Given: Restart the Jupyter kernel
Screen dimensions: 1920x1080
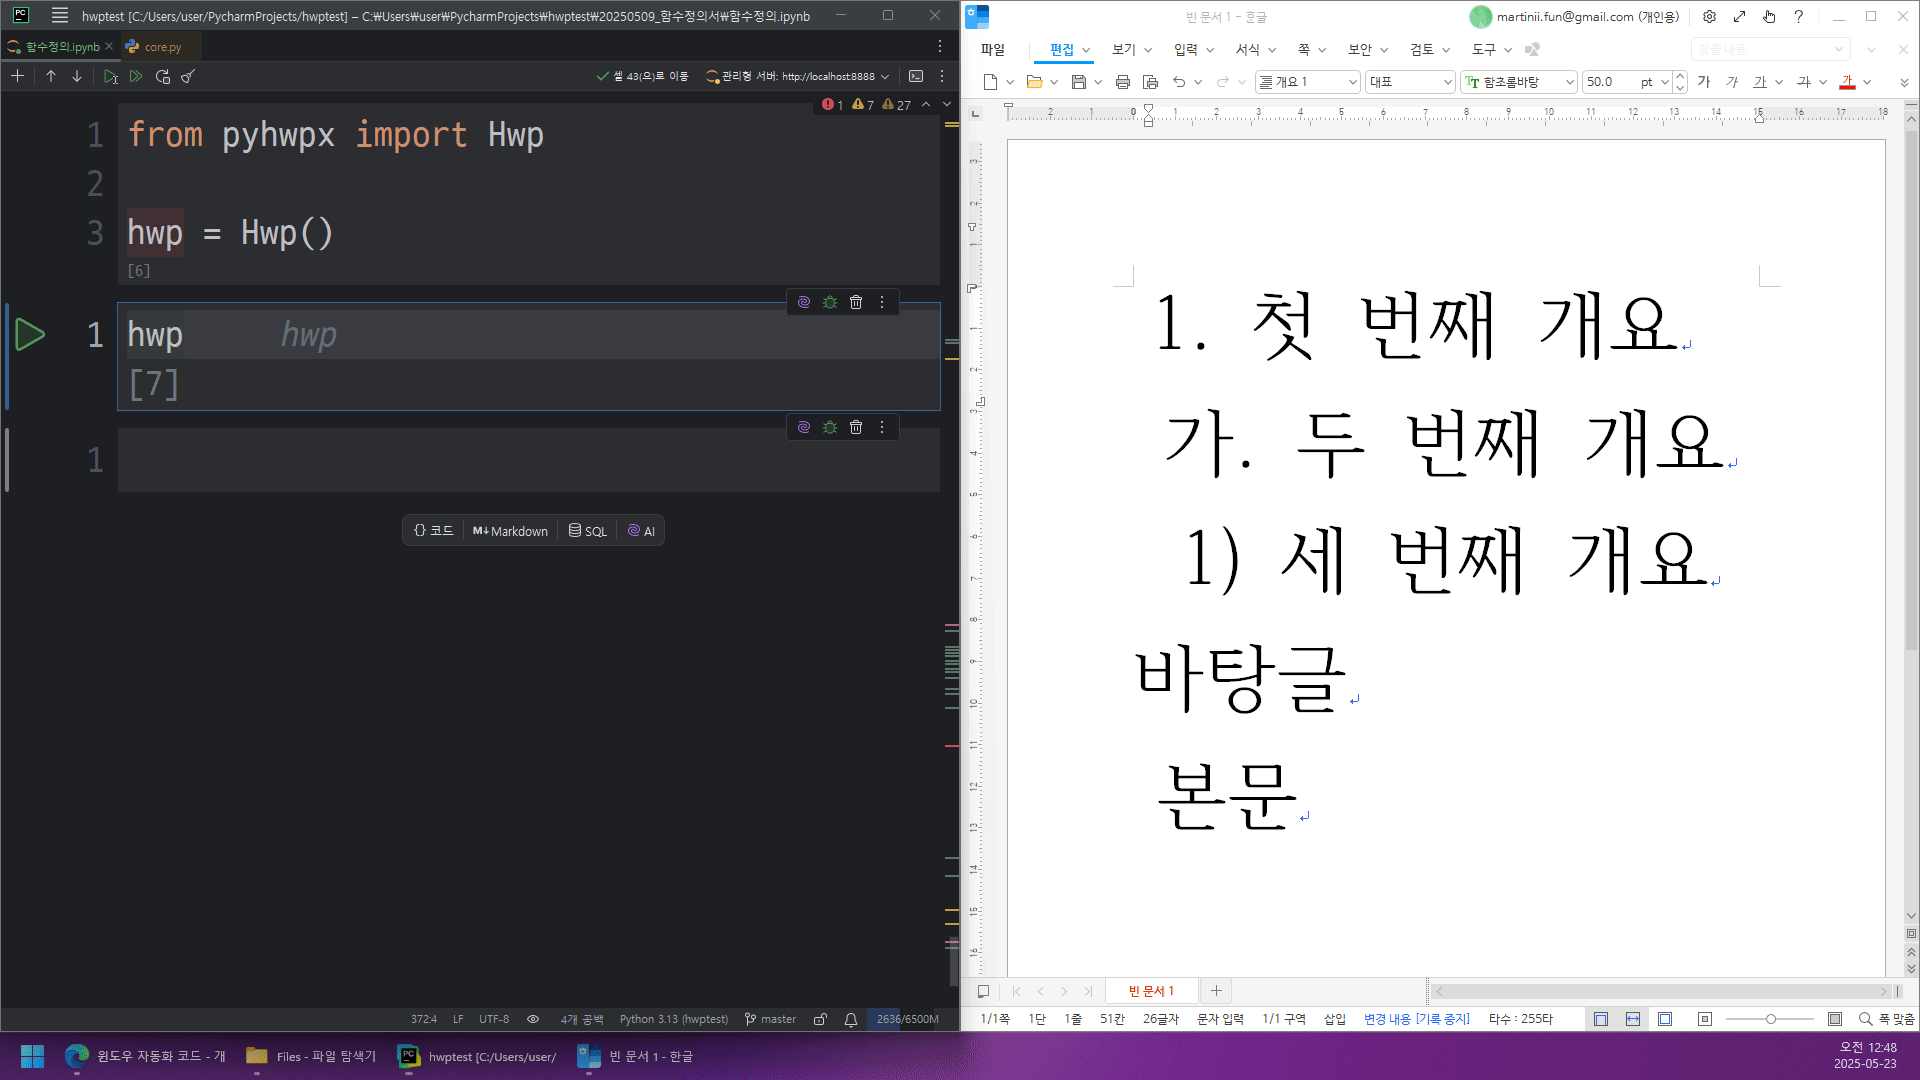Looking at the screenshot, I should click(x=163, y=76).
